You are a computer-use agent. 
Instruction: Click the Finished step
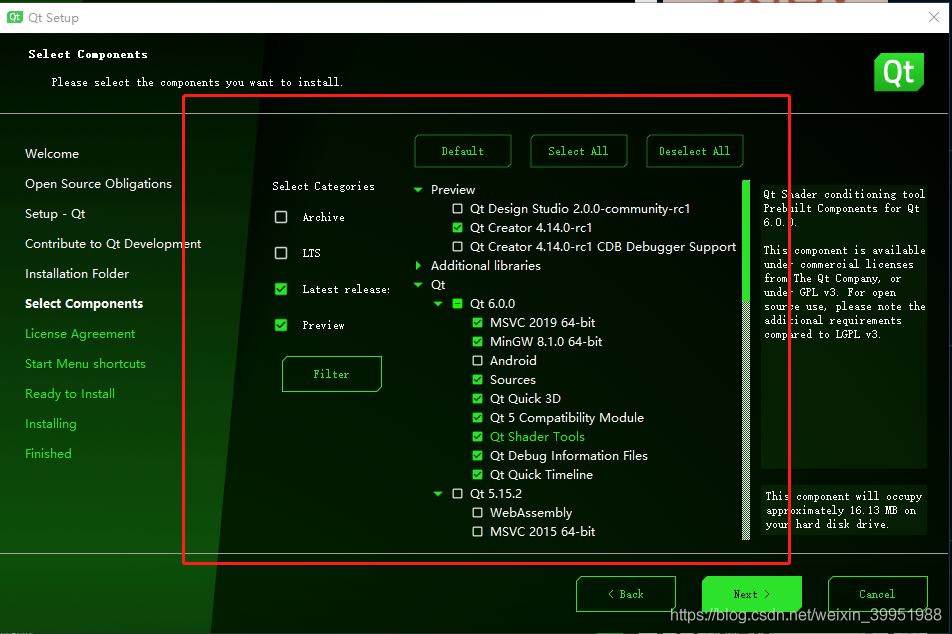[48, 454]
